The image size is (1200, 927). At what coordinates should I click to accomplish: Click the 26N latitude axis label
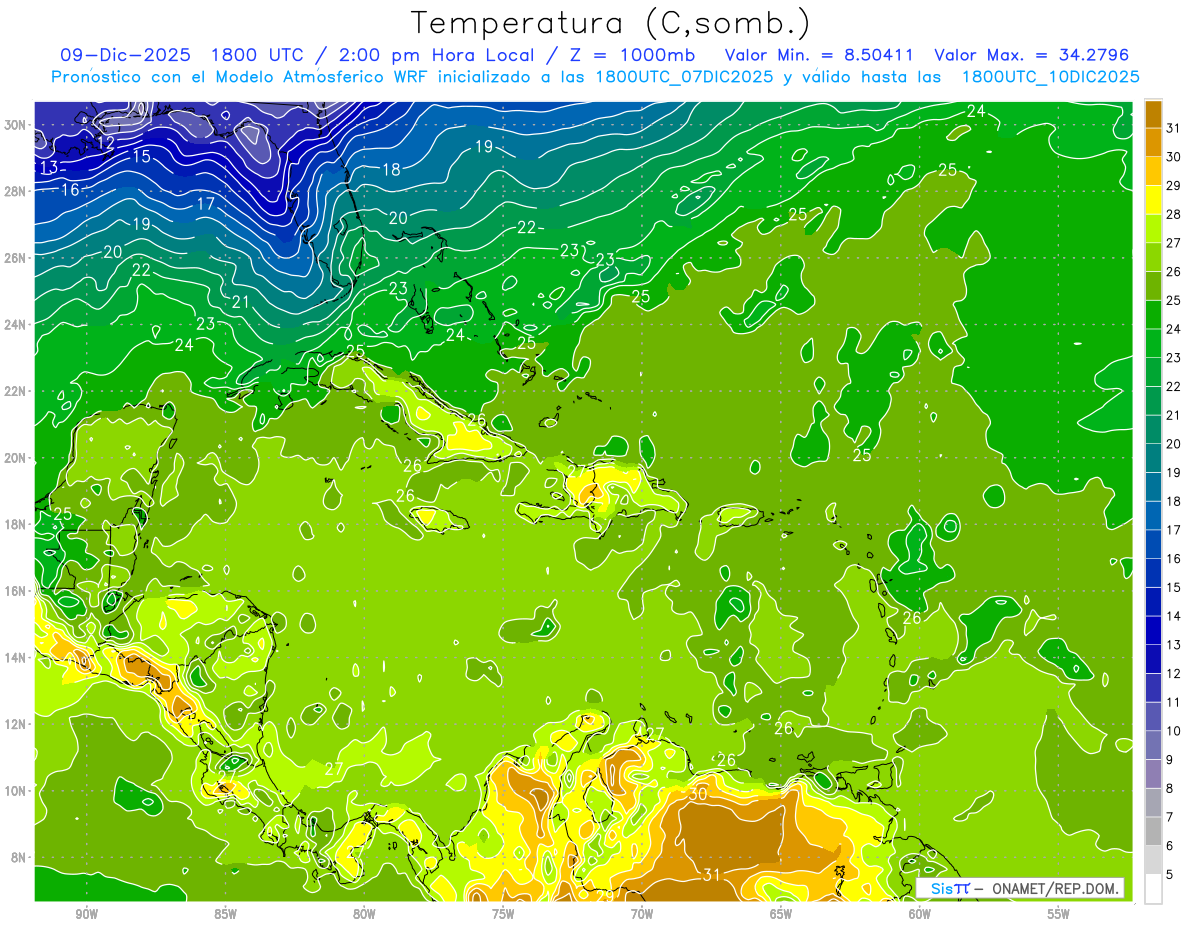coord(17,258)
